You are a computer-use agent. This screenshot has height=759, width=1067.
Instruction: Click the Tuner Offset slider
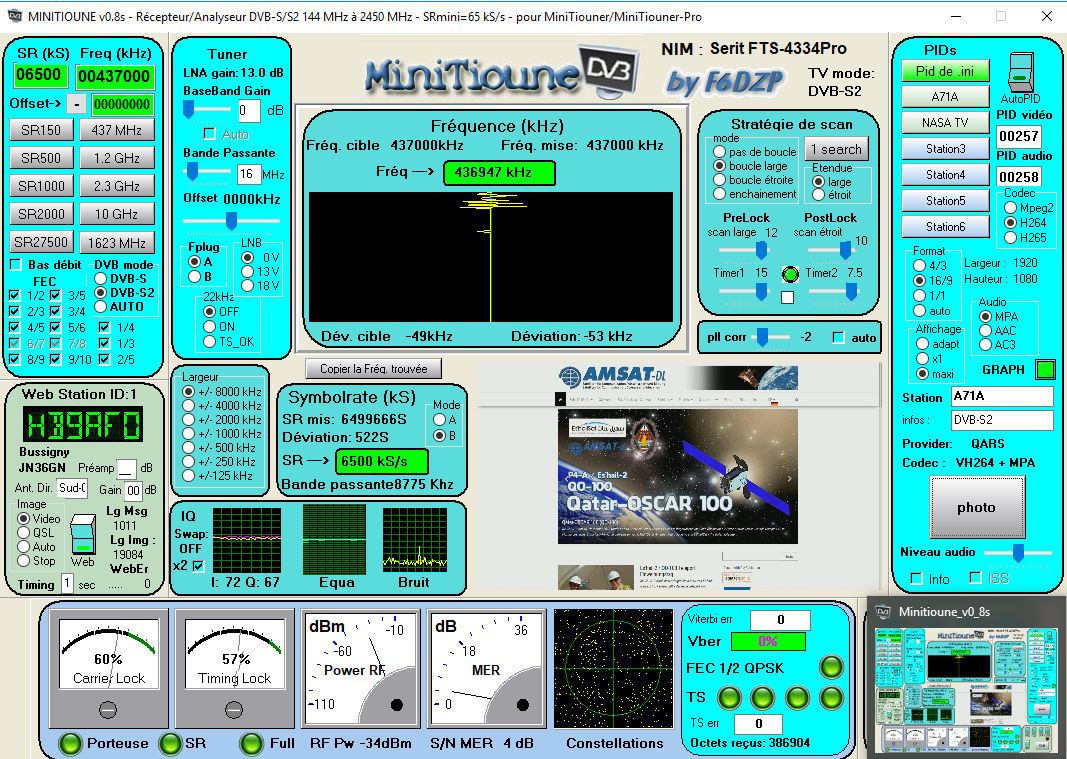pyautogui.click(x=231, y=221)
